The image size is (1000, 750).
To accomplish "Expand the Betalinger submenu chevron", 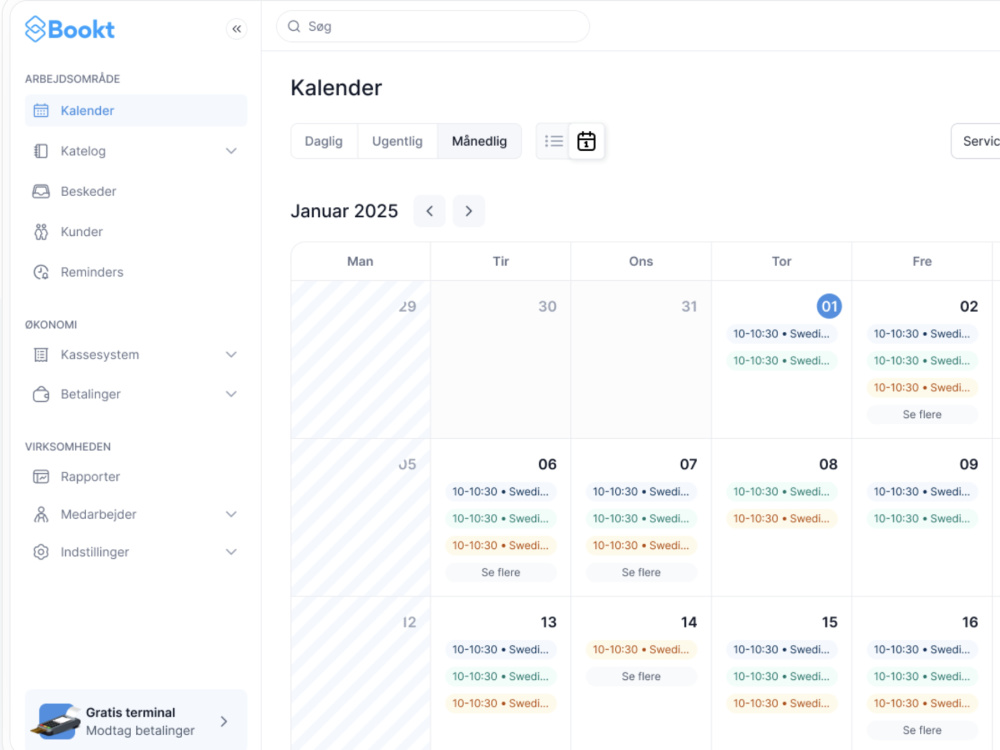I will [231, 394].
